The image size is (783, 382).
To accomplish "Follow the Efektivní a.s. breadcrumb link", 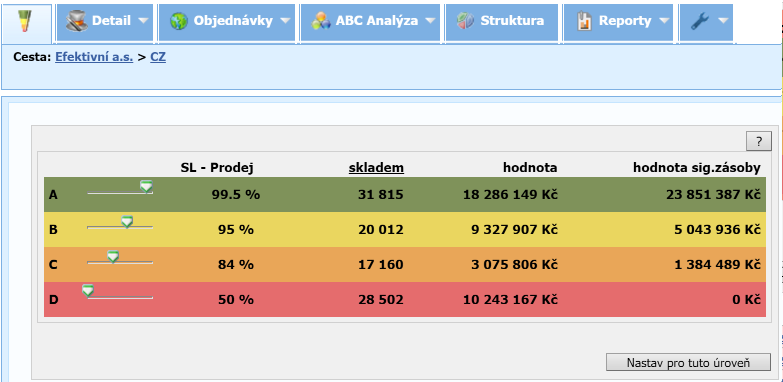I will coord(94,57).
